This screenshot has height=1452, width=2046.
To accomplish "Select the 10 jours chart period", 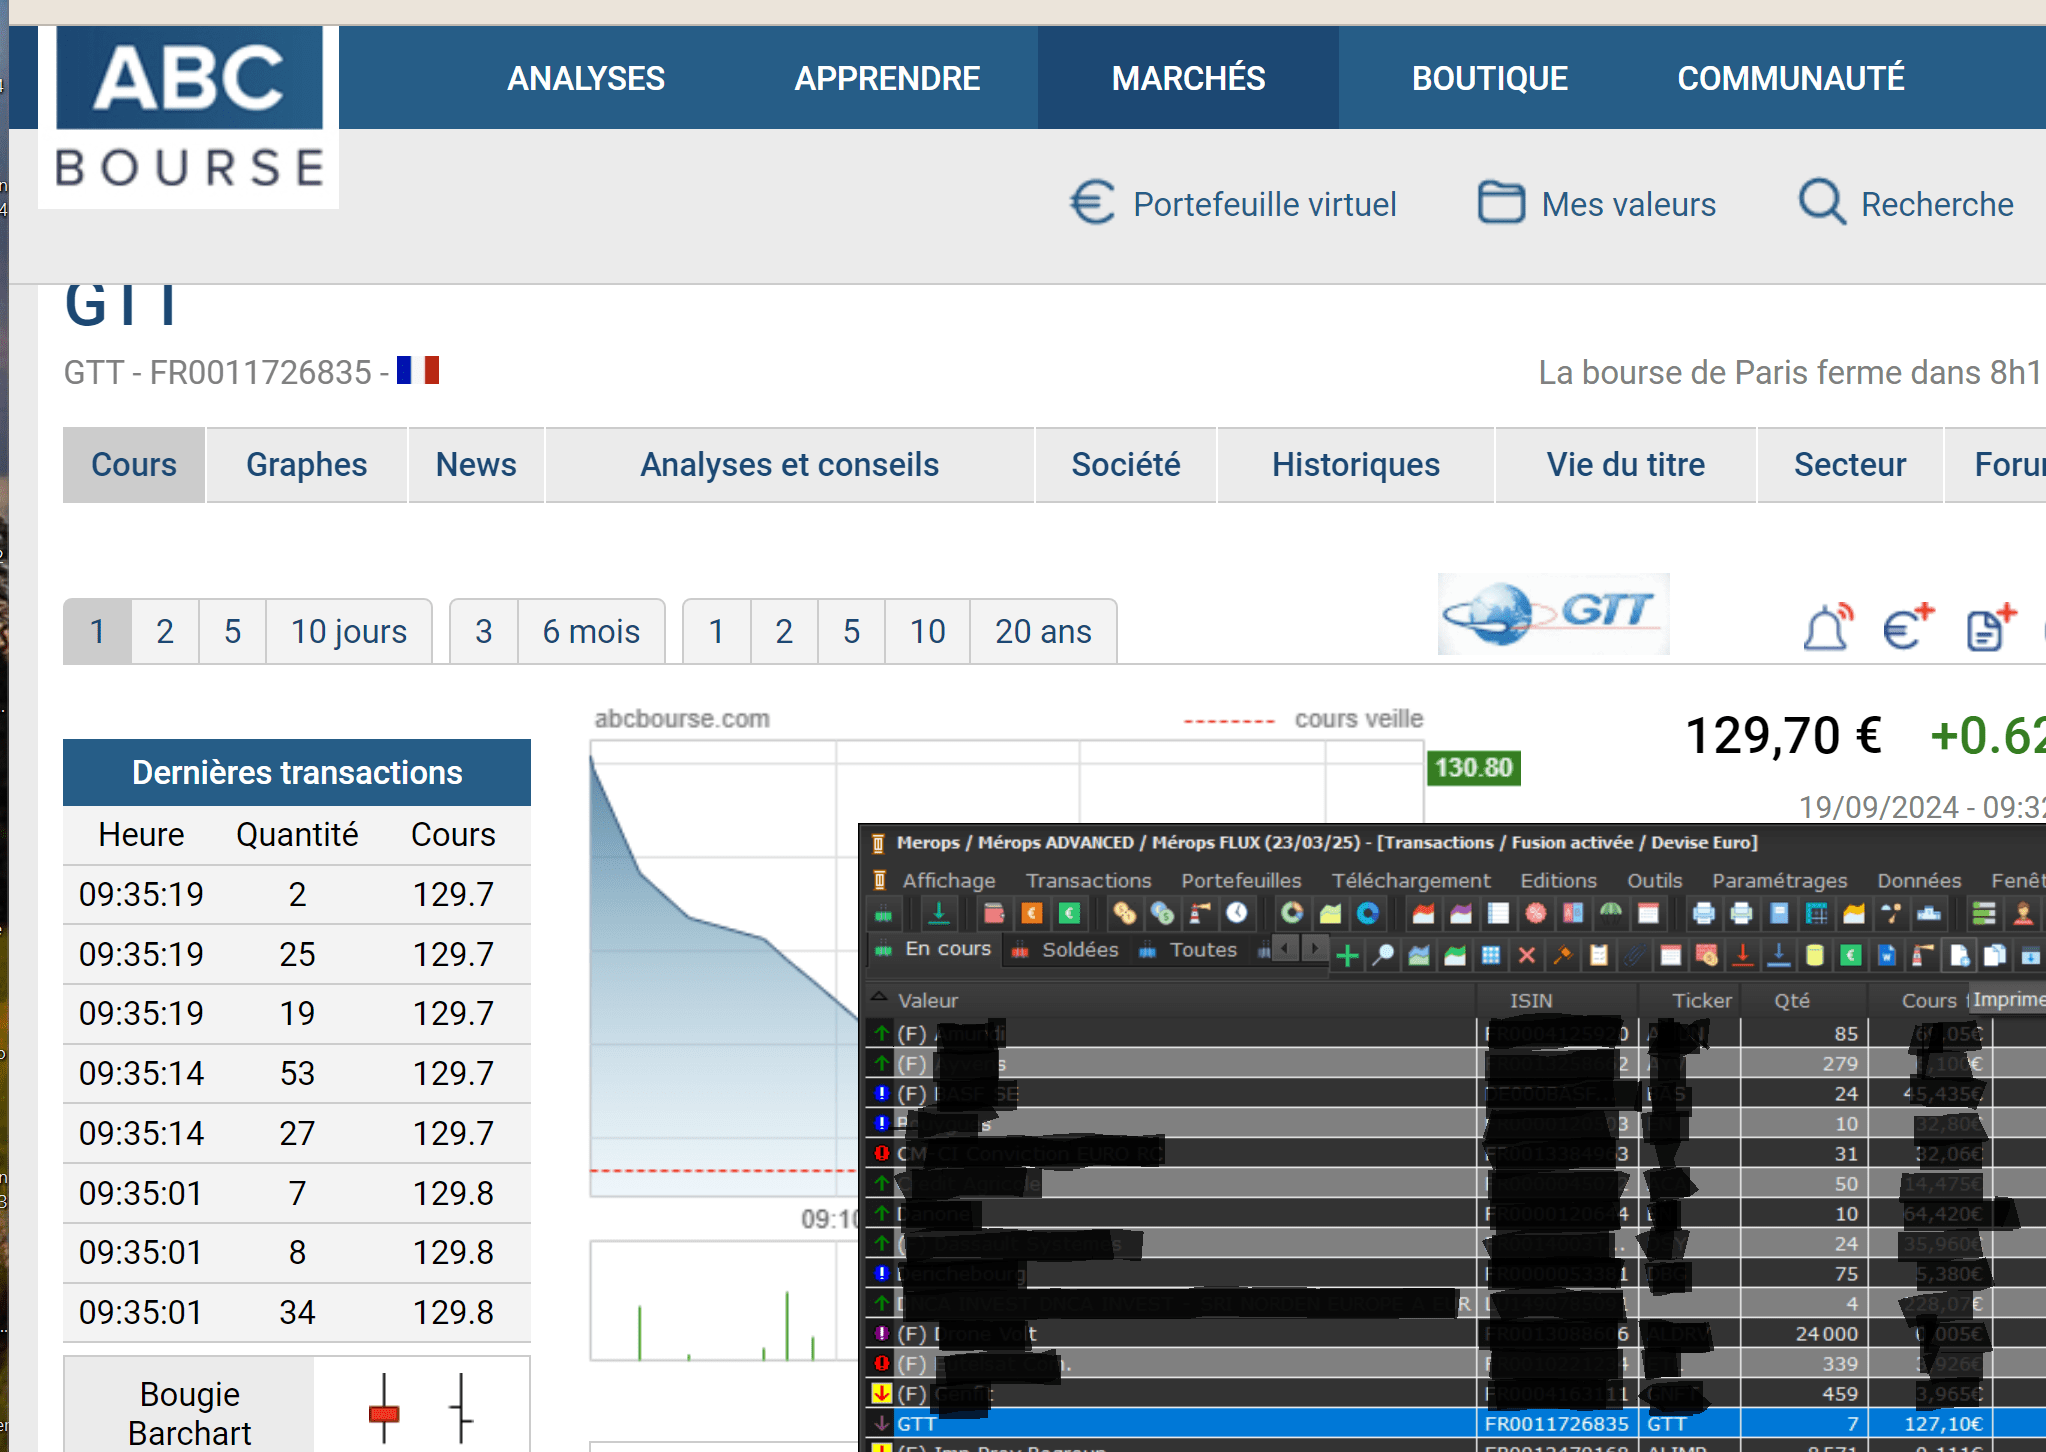I will click(348, 631).
